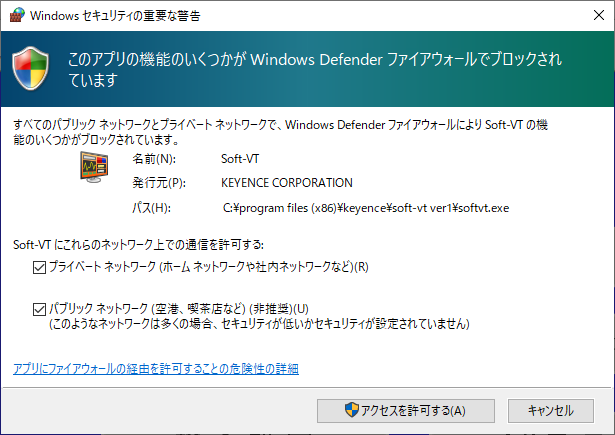Select the publisher text KEYENCE CORPORATION

point(287,183)
